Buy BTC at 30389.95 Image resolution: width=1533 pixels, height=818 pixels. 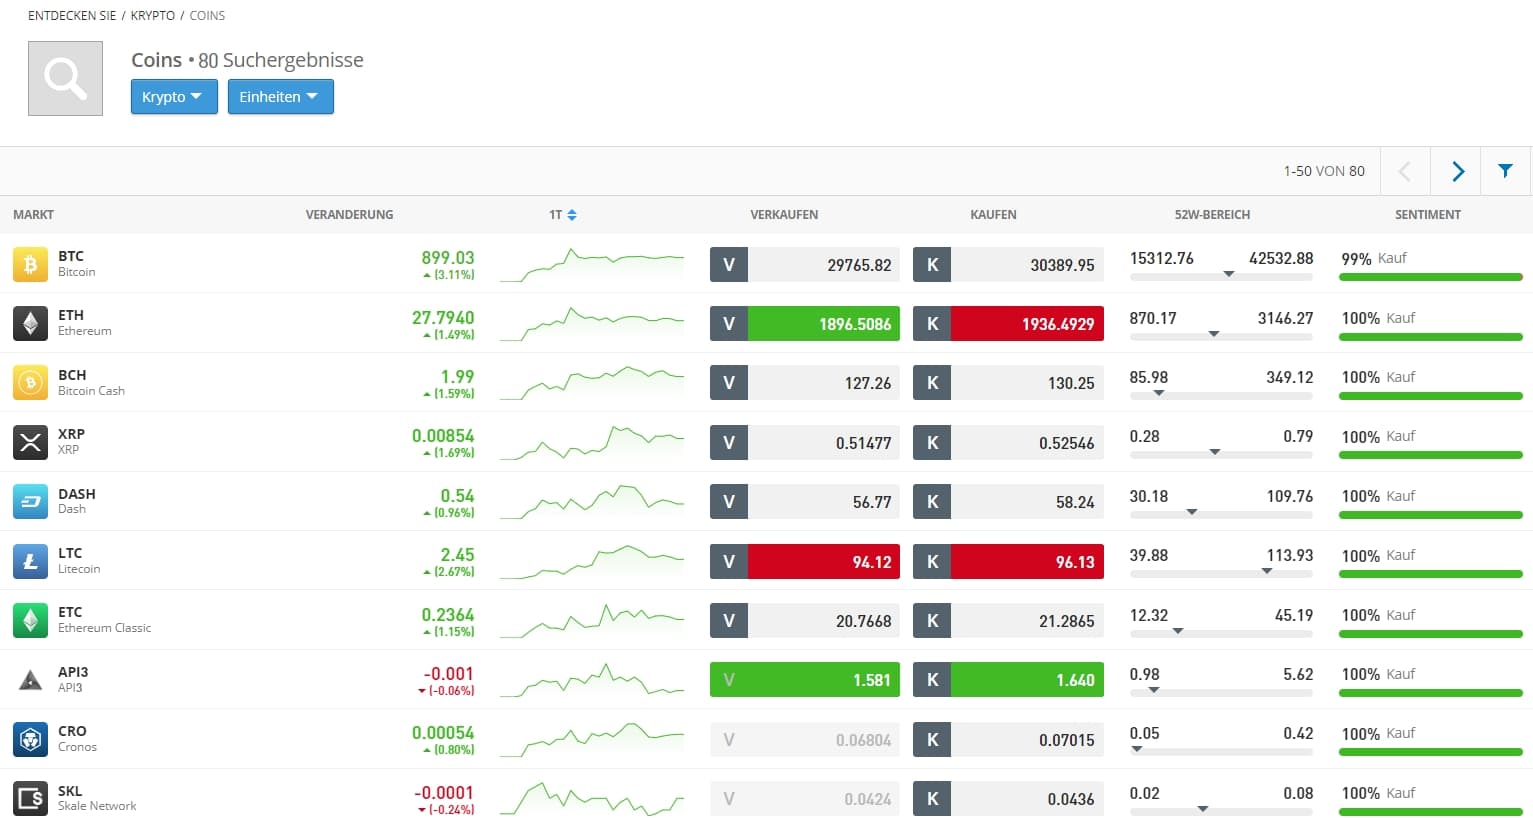[x=1008, y=265]
